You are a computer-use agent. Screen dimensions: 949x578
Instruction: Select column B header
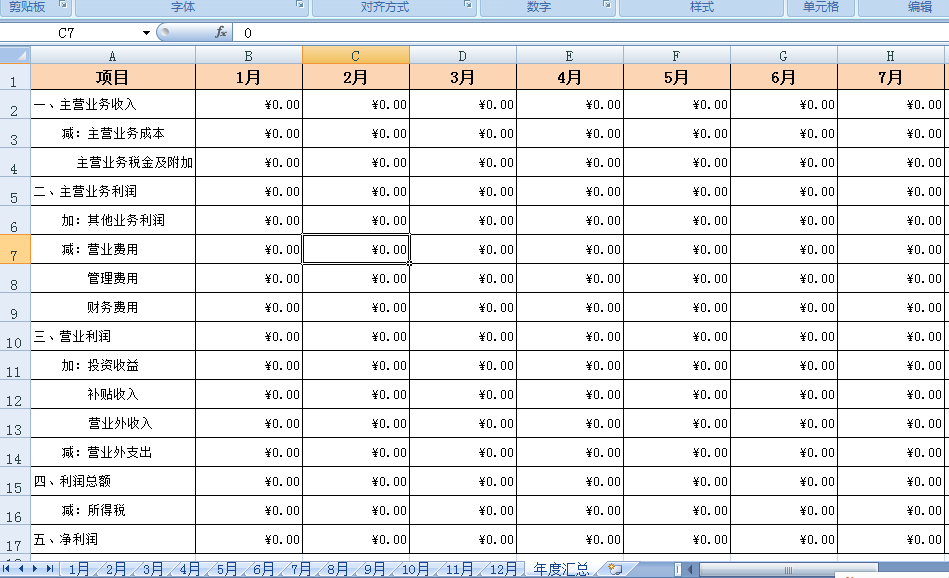tap(249, 56)
